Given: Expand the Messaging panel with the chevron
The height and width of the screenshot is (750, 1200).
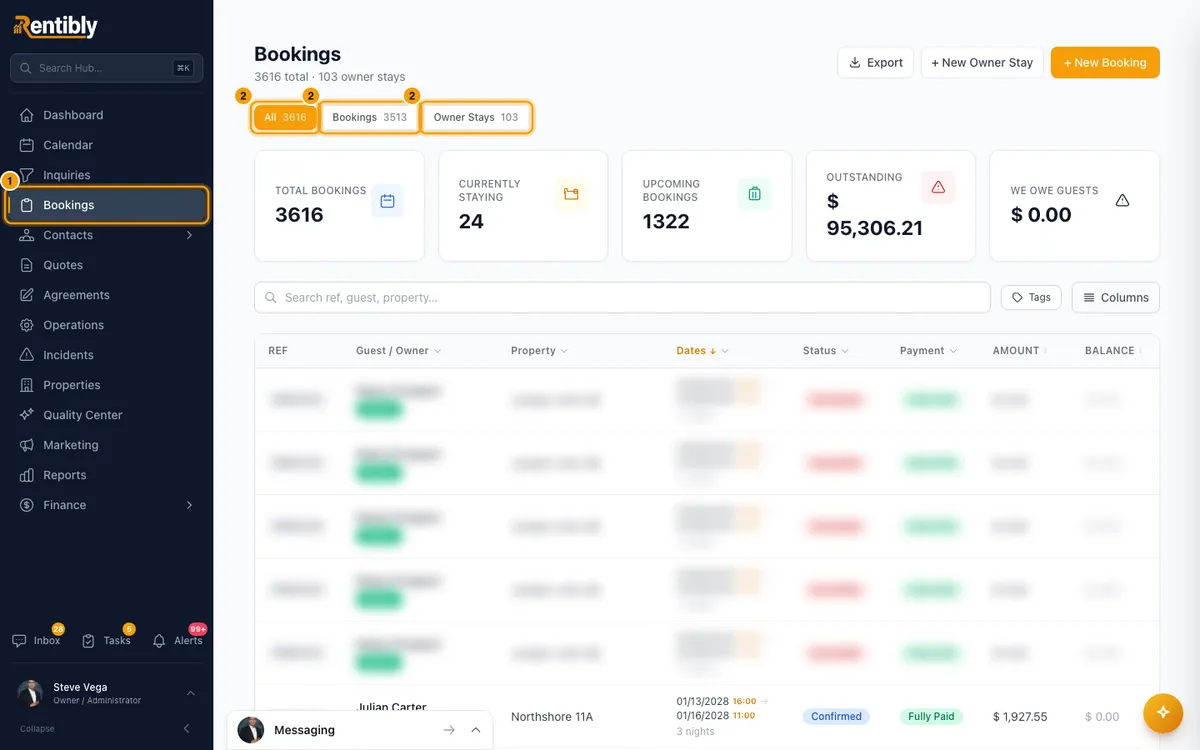Looking at the screenshot, I should tap(476, 730).
